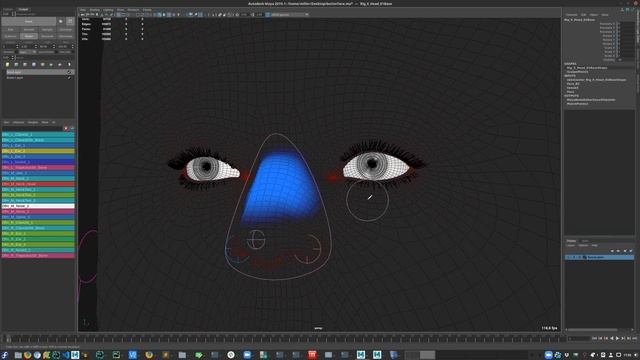640x360 pixels.
Task: Open Visual Studio Code from the taskbar
Action: point(66,355)
